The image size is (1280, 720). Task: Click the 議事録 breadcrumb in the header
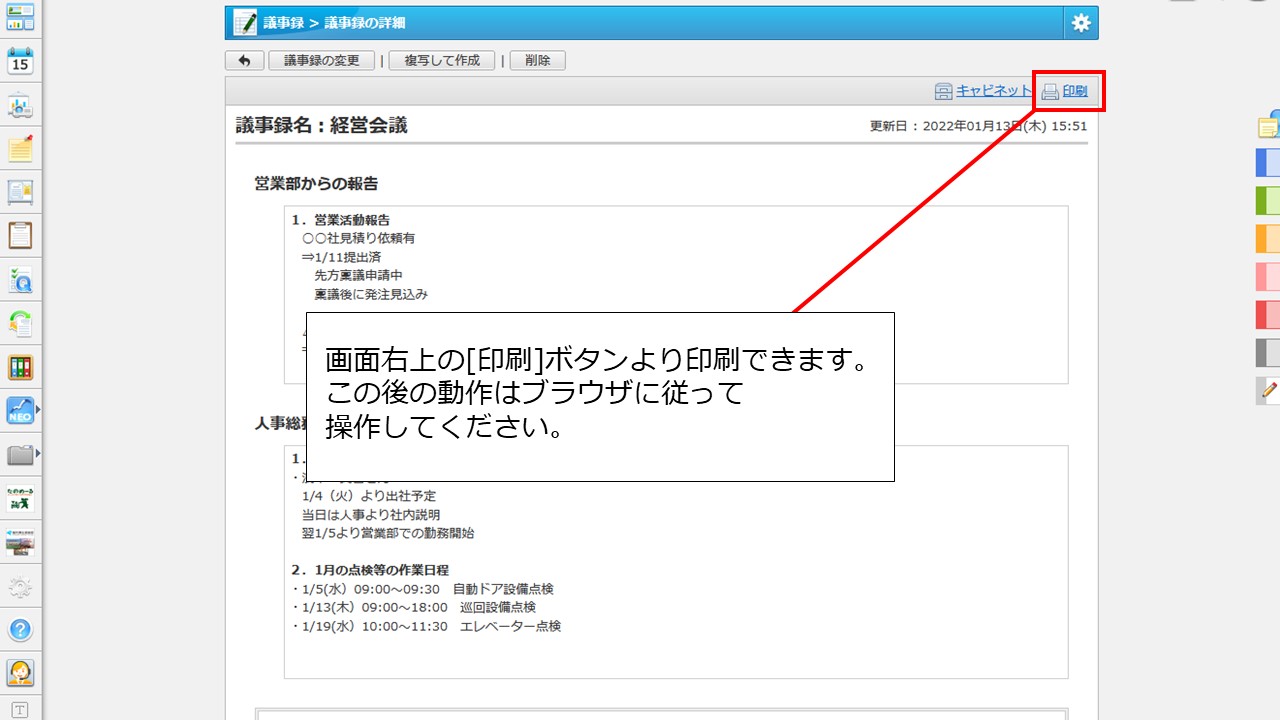click(x=284, y=23)
